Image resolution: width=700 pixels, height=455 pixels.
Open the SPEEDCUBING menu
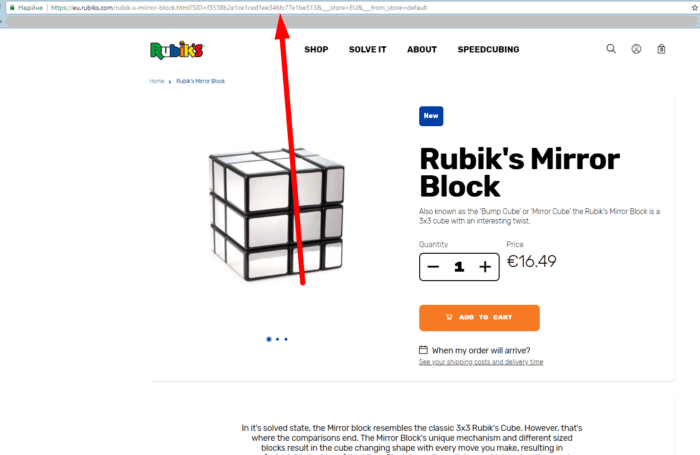[x=489, y=49]
